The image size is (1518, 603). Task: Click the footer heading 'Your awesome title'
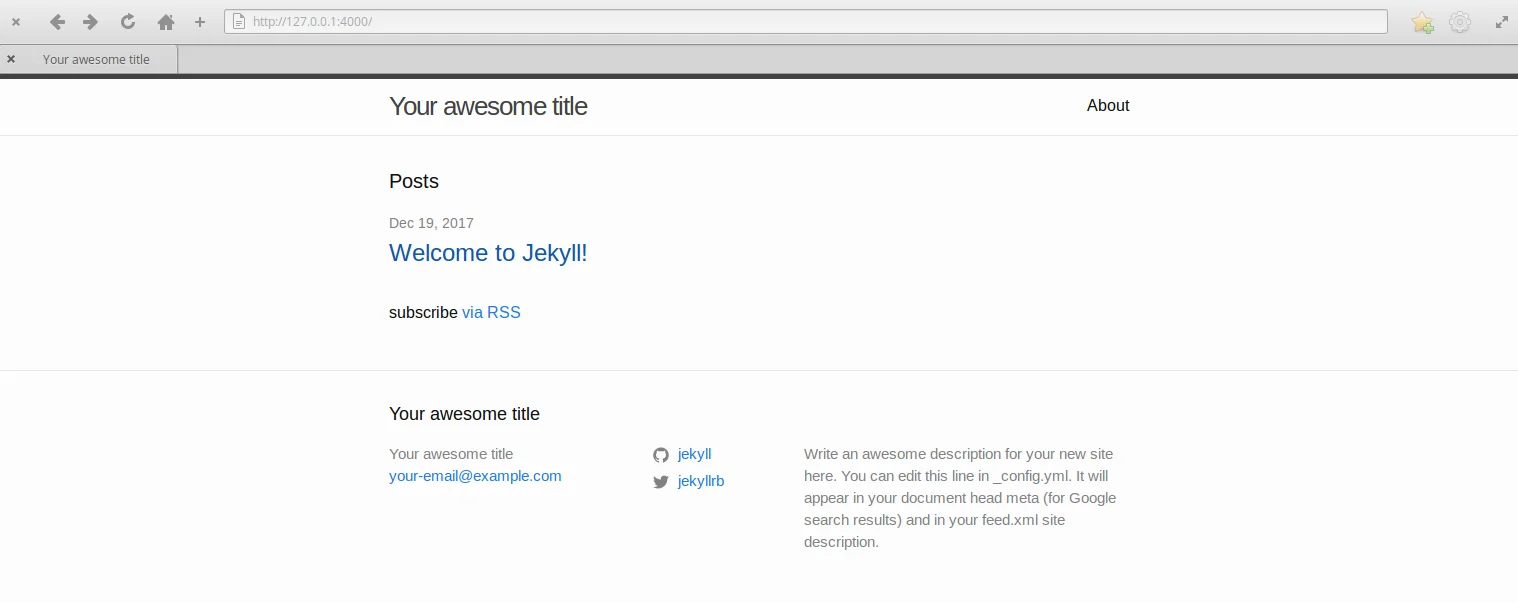464,414
